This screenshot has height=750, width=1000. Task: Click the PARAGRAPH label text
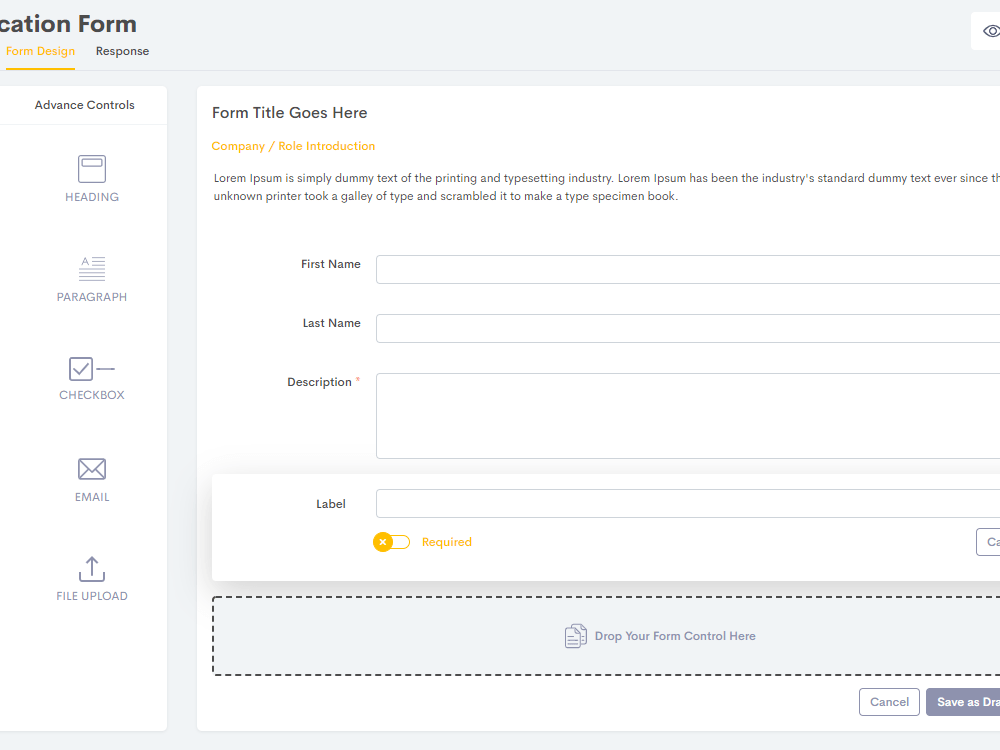(x=92, y=297)
